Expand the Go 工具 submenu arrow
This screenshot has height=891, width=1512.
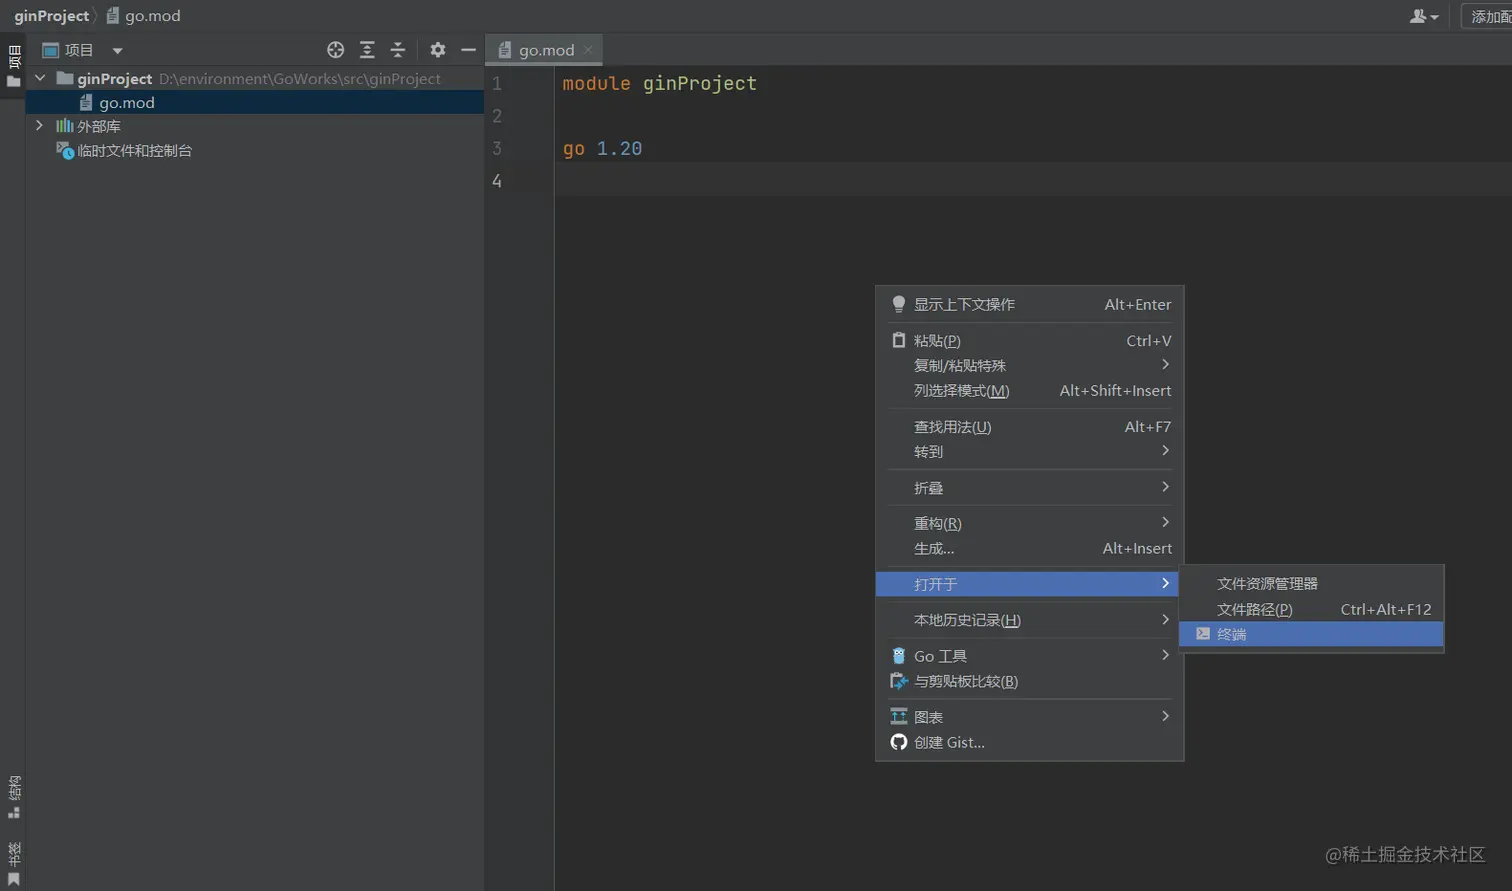tap(1165, 655)
